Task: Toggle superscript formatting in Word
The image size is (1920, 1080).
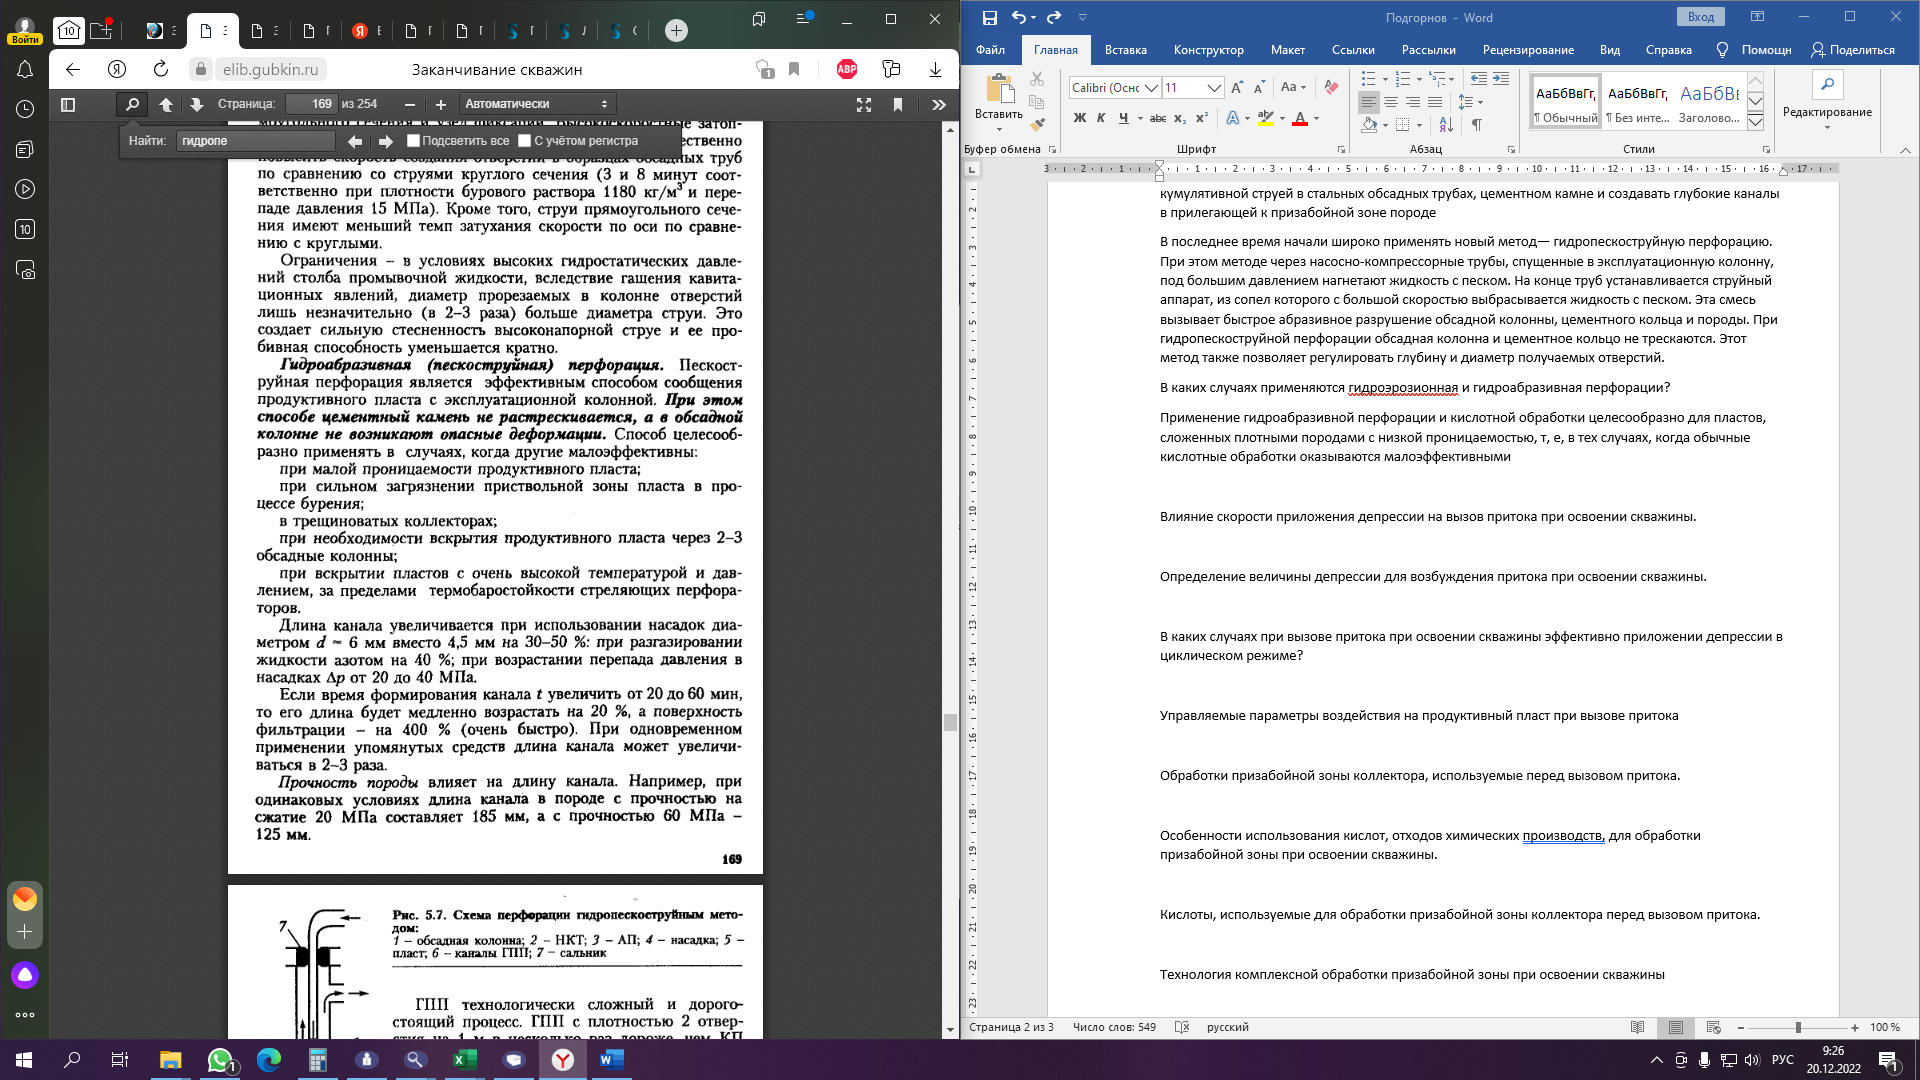Action: pyautogui.click(x=1202, y=118)
